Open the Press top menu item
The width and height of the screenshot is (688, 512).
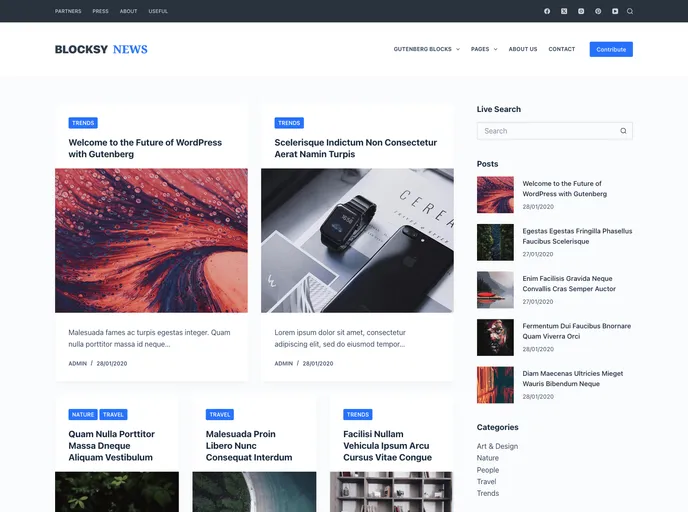click(x=100, y=11)
